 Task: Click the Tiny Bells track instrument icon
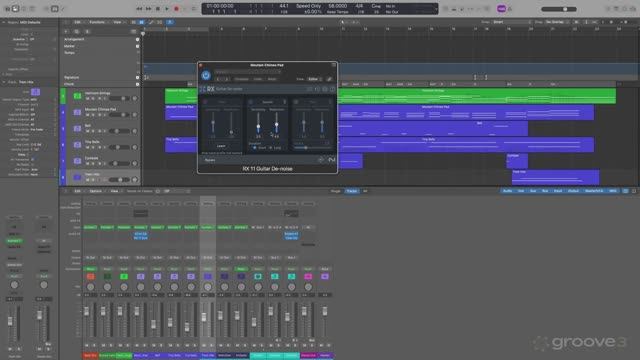click(x=77, y=145)
